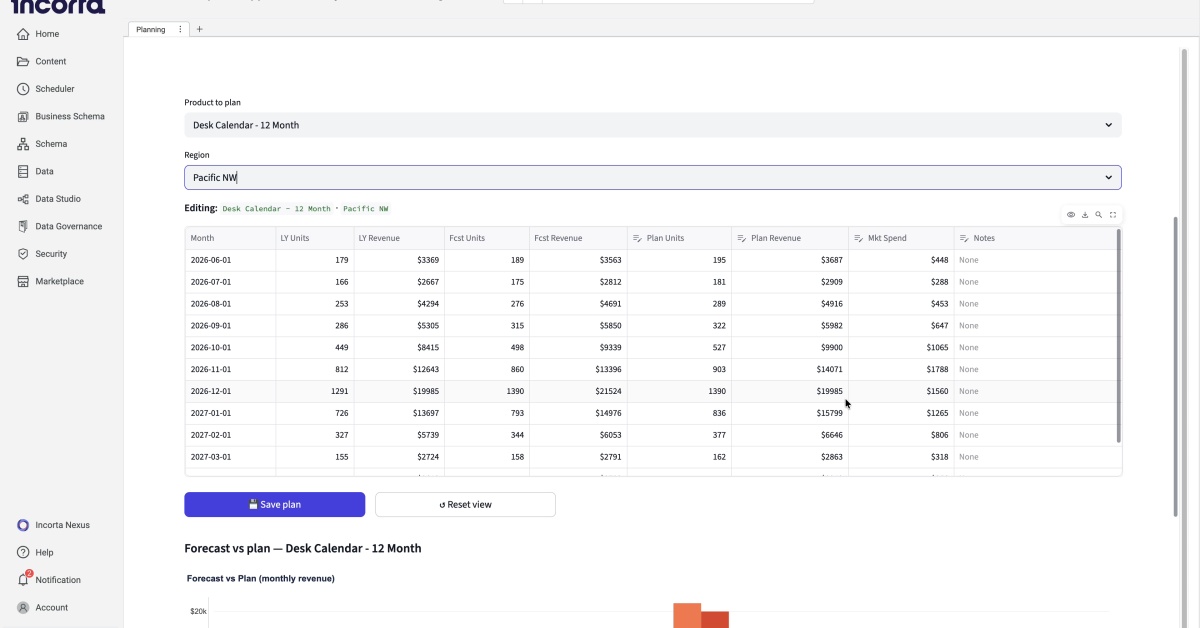Click the table's vertical scrollbar
The image size is (1200, 628).
[1118, 336]
